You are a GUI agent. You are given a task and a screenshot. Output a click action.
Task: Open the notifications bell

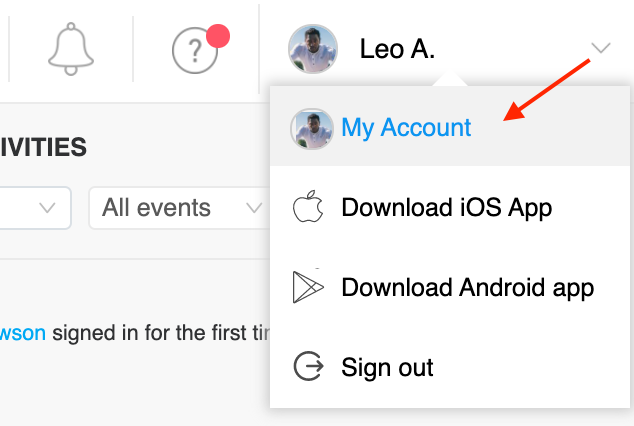point(71,50)
